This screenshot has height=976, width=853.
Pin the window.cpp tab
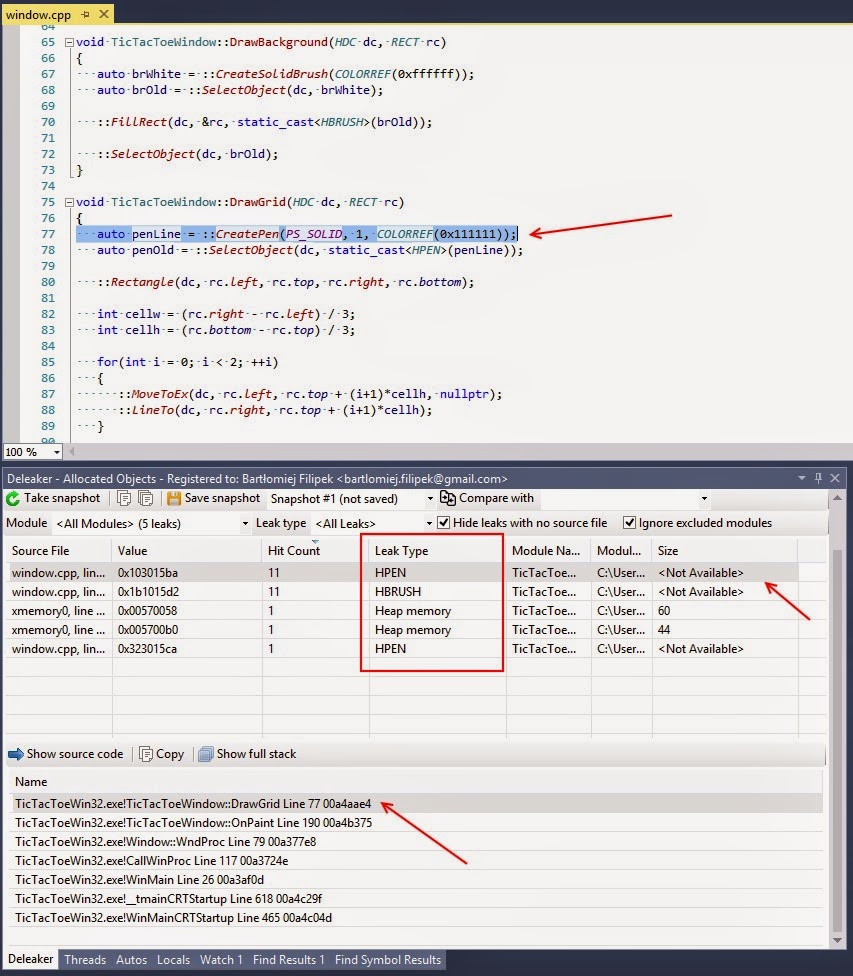(x=83, y=14)
